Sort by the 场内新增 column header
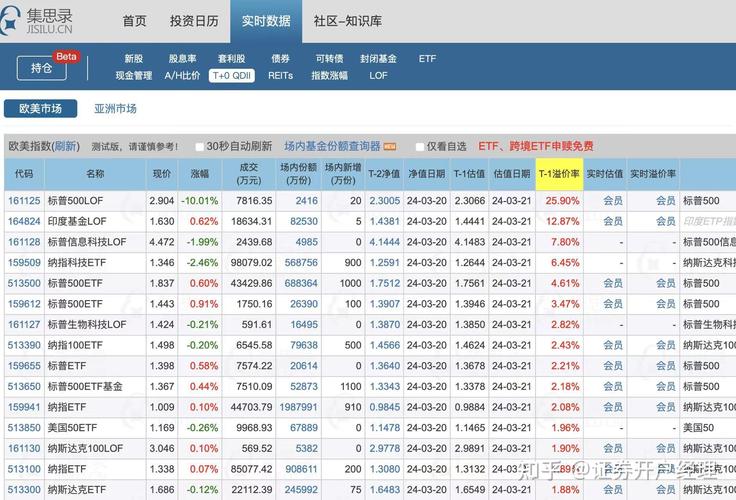This screenshot has width=736, height=500. point(343,174)
